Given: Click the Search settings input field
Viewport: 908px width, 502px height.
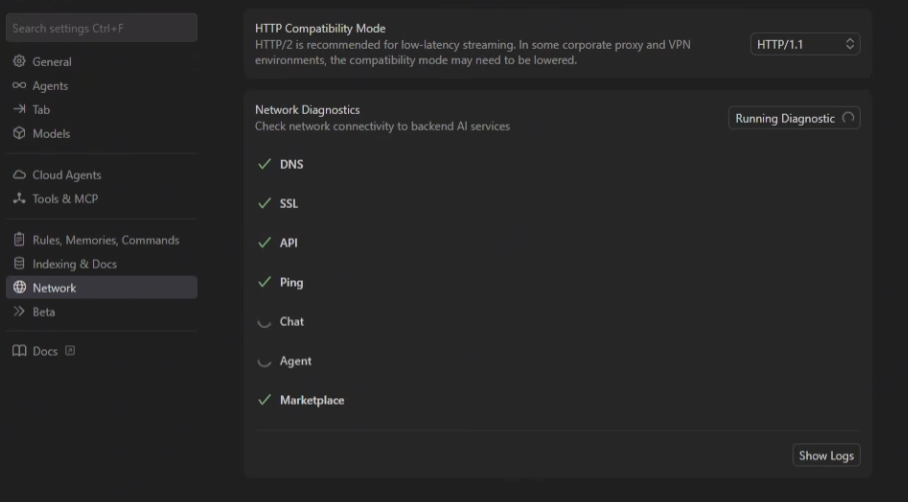Looking at the screenshot, I should [x=101, y=28].
